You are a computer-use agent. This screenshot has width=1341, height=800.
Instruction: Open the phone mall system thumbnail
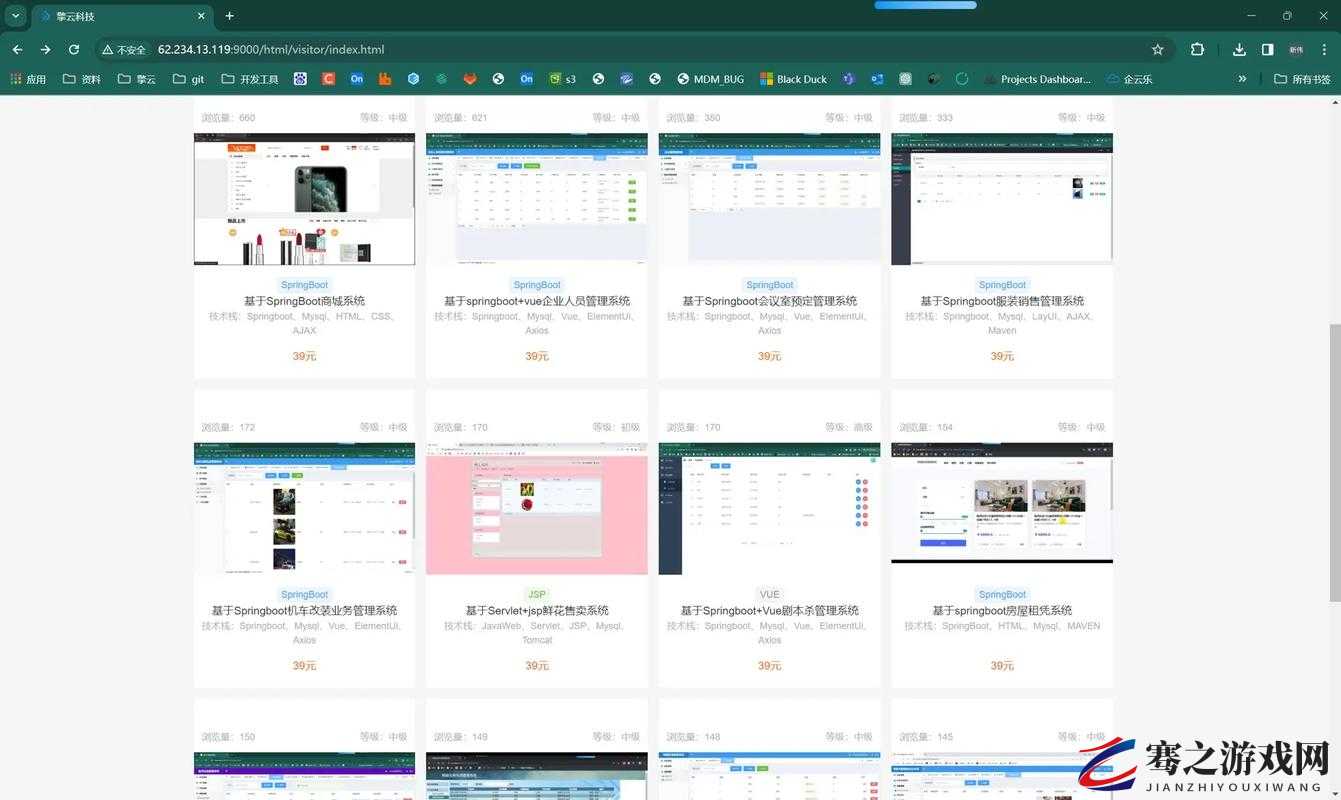click(x=304, y=199)
